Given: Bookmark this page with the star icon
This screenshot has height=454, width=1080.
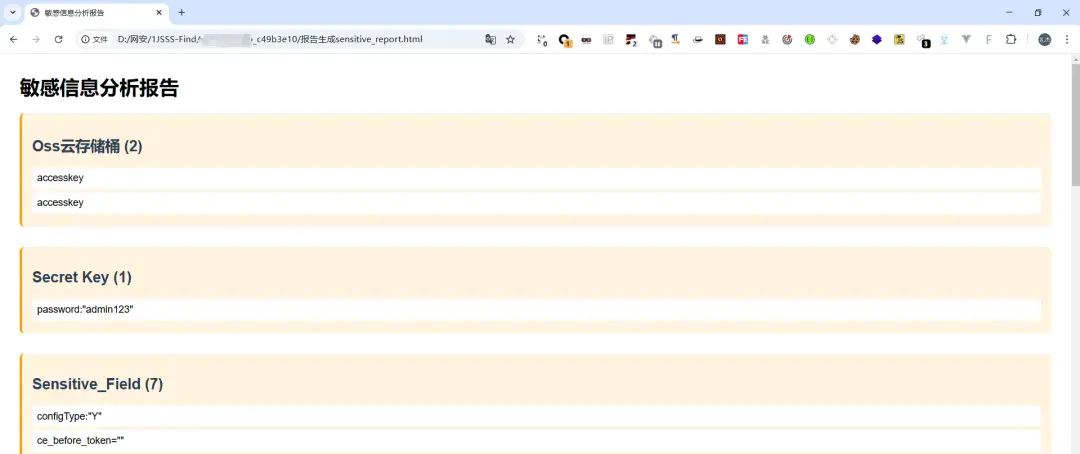Looking at the screenshot, I should (x=511, y=39).
